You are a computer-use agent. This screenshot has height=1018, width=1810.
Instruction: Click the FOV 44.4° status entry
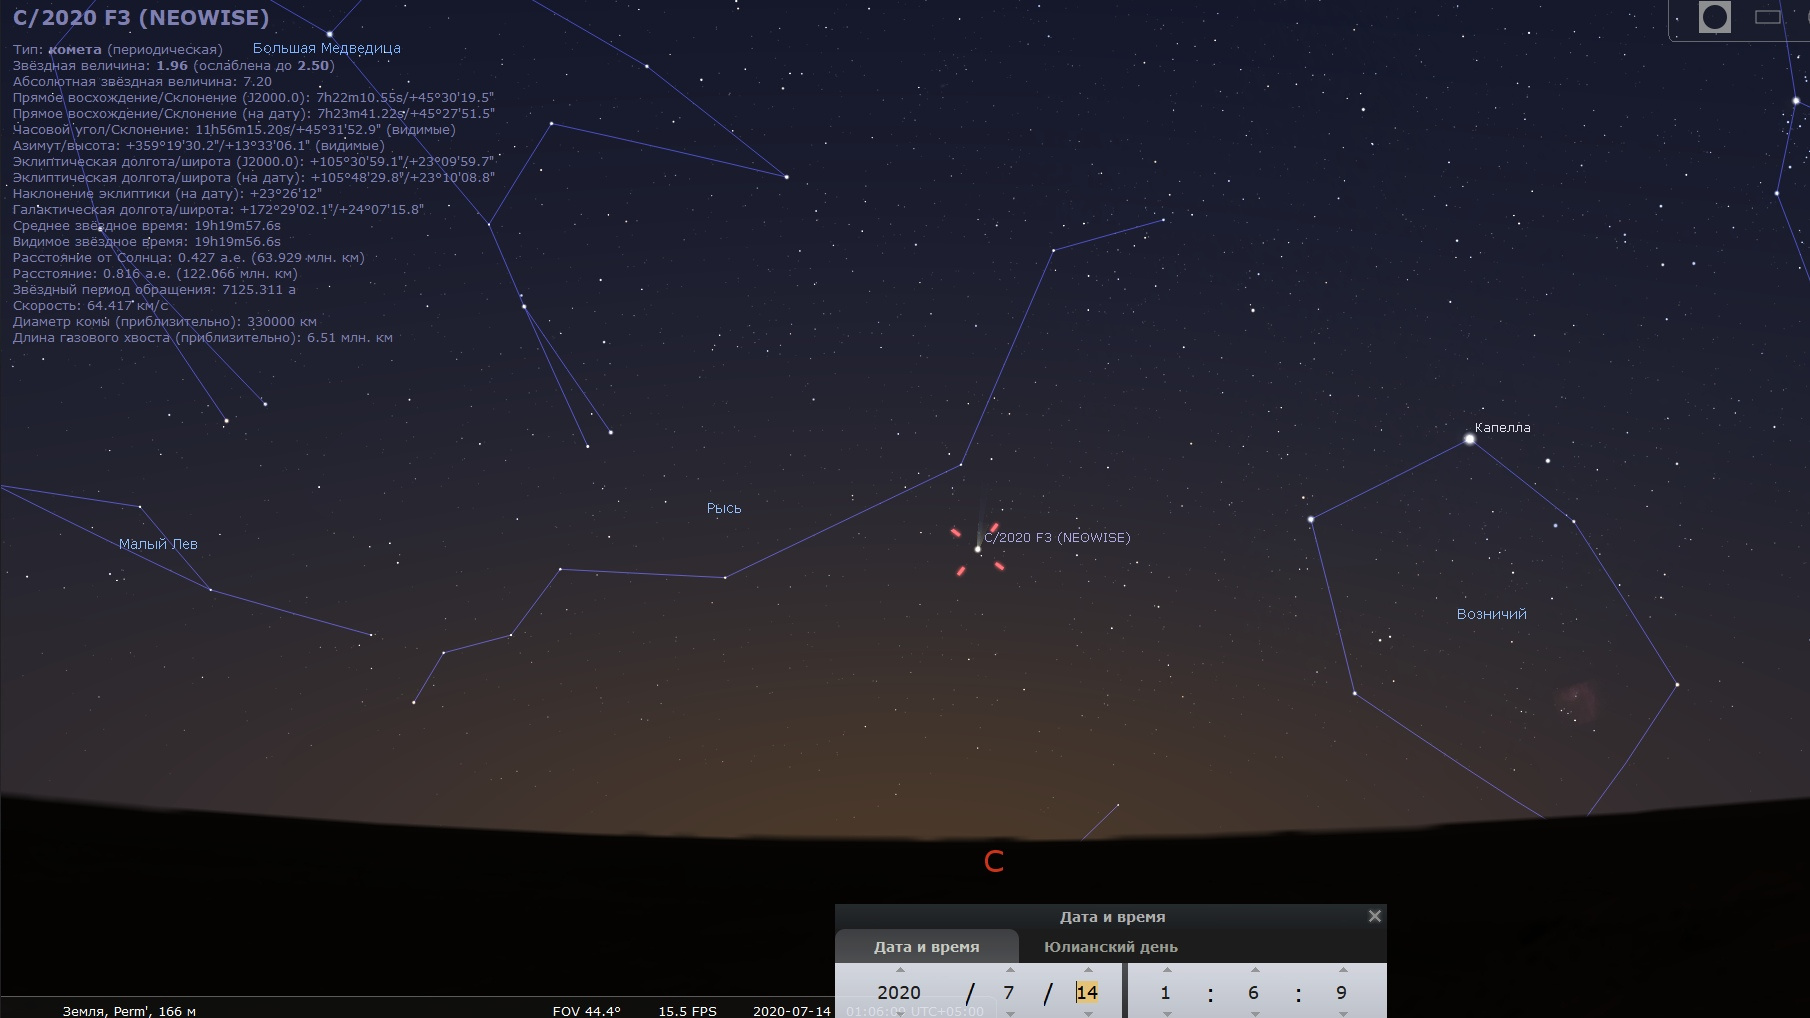coord(586,1011)
